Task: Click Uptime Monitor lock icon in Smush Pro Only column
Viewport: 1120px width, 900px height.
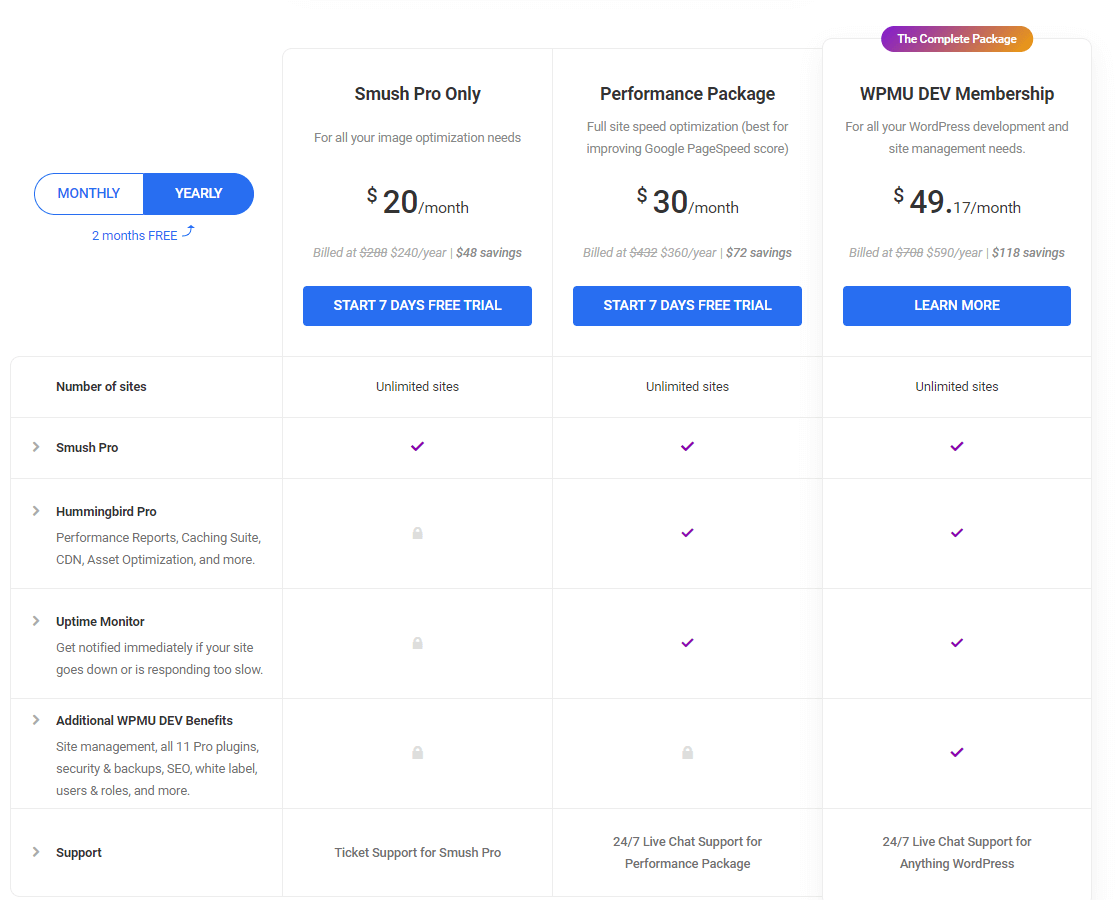Action: [418, 644]
